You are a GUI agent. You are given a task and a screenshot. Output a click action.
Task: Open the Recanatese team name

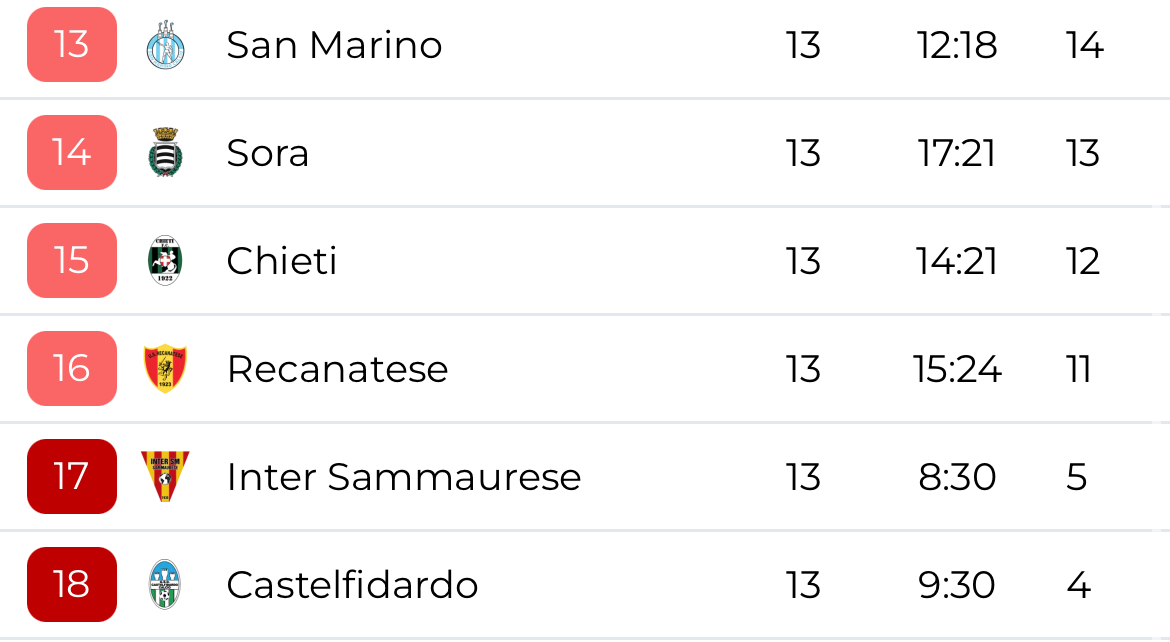337,369
